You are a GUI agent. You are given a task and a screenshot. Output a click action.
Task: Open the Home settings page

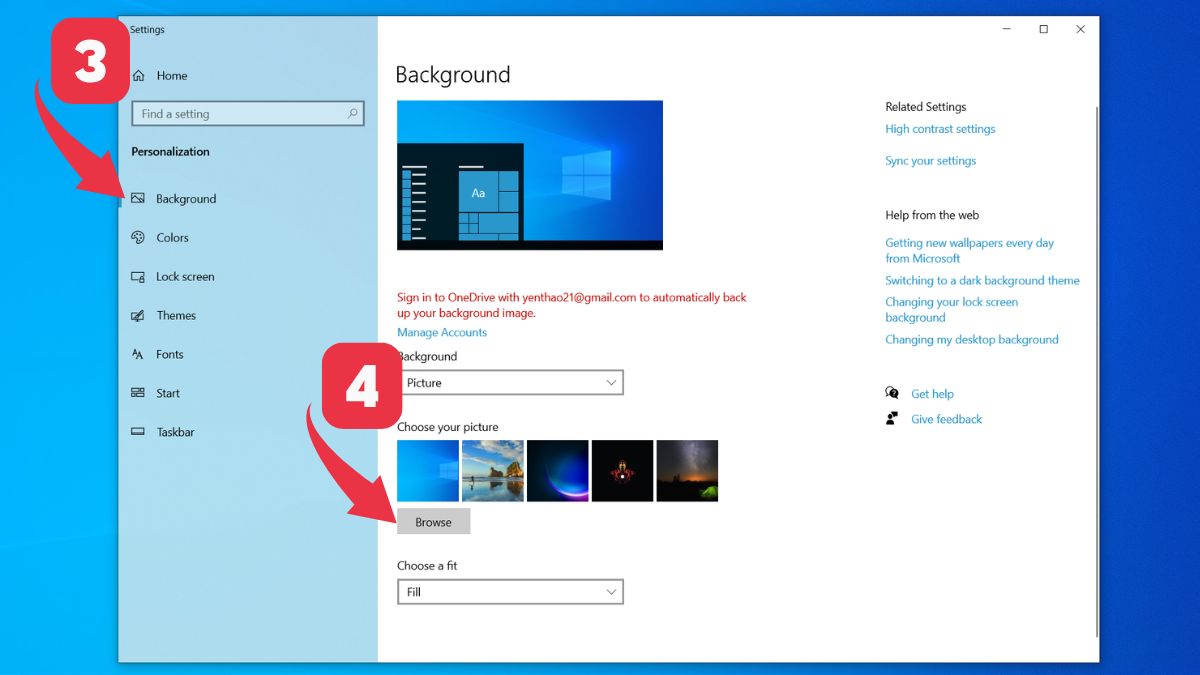pyautogui.click(x=172, y=76)
